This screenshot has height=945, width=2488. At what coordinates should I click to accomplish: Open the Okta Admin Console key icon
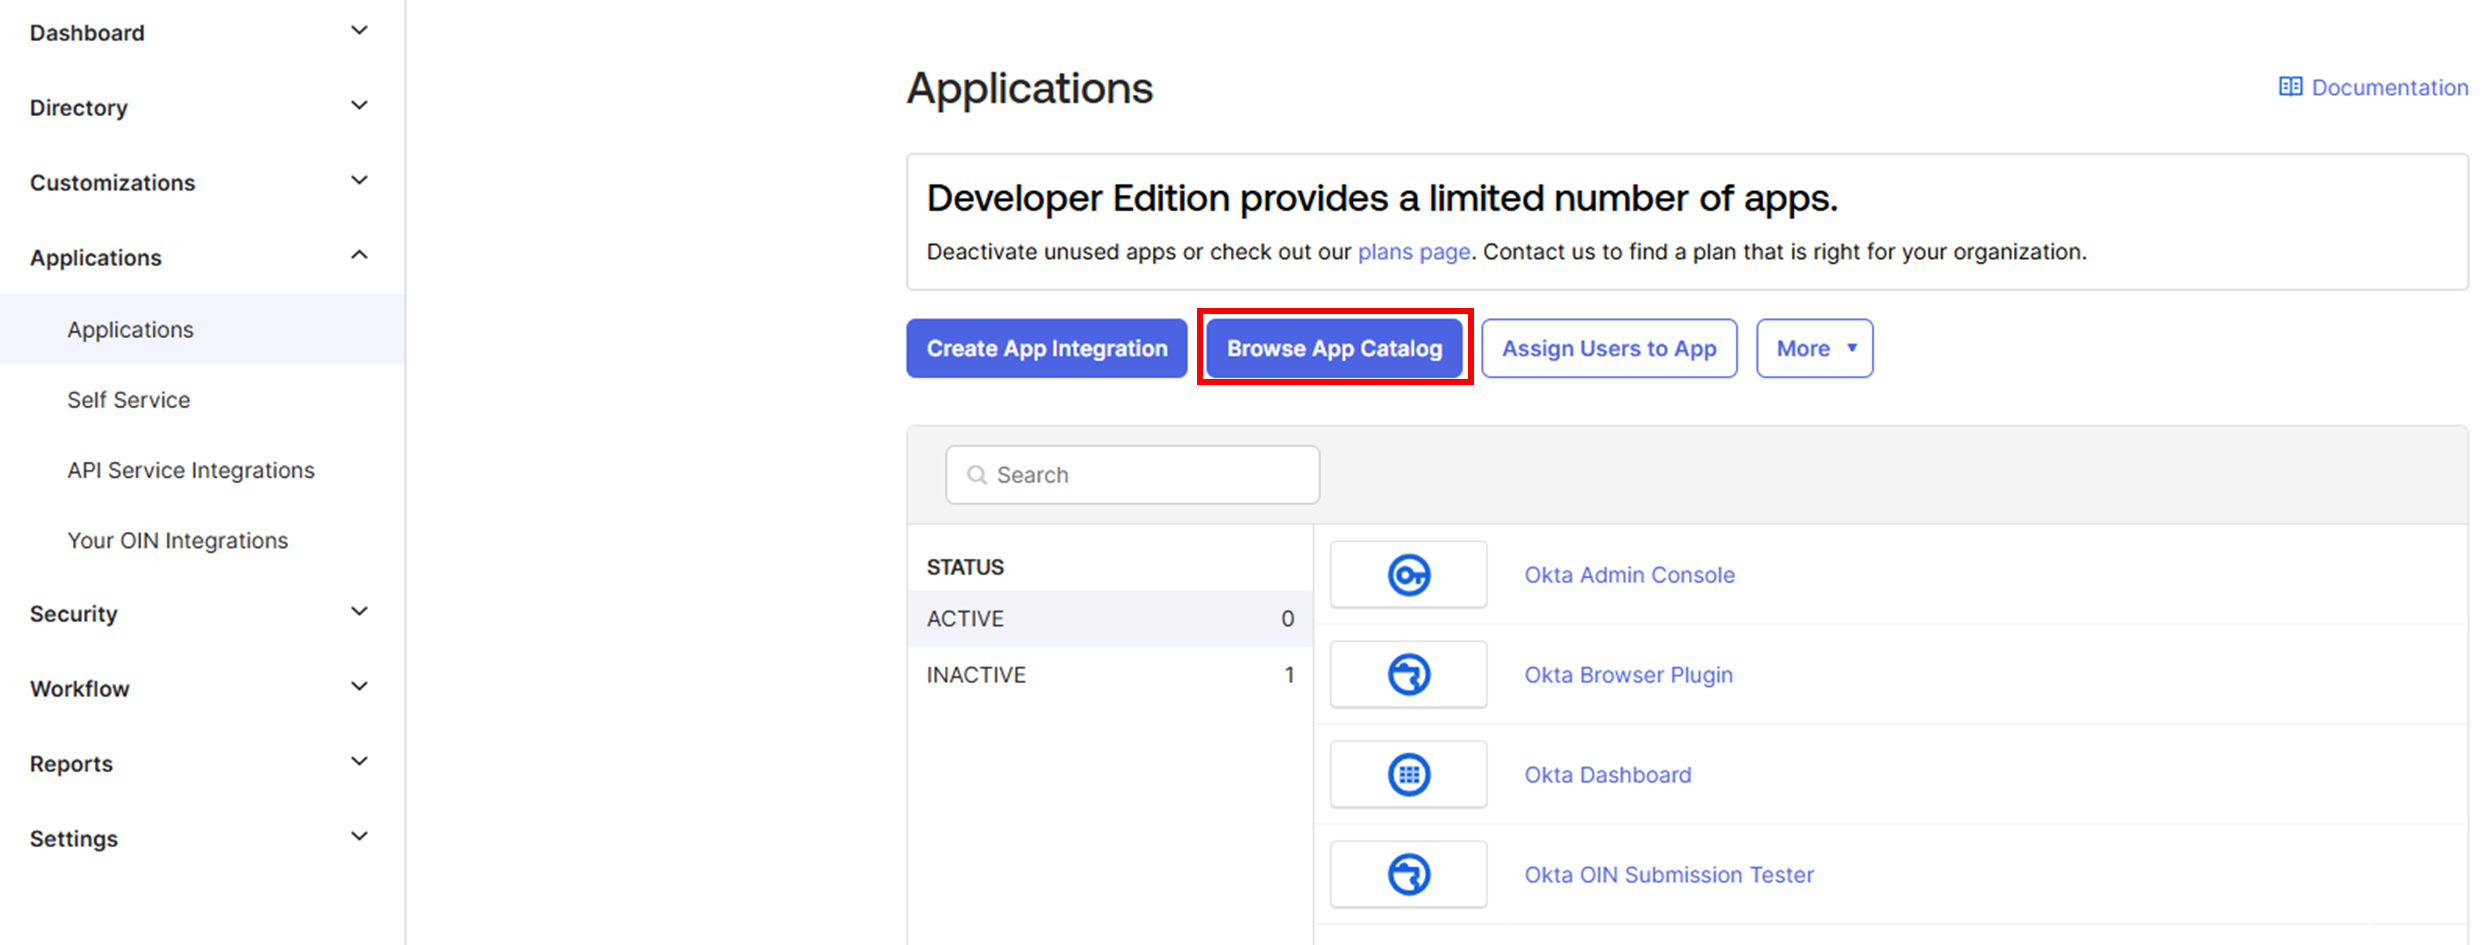(1408, 575)
